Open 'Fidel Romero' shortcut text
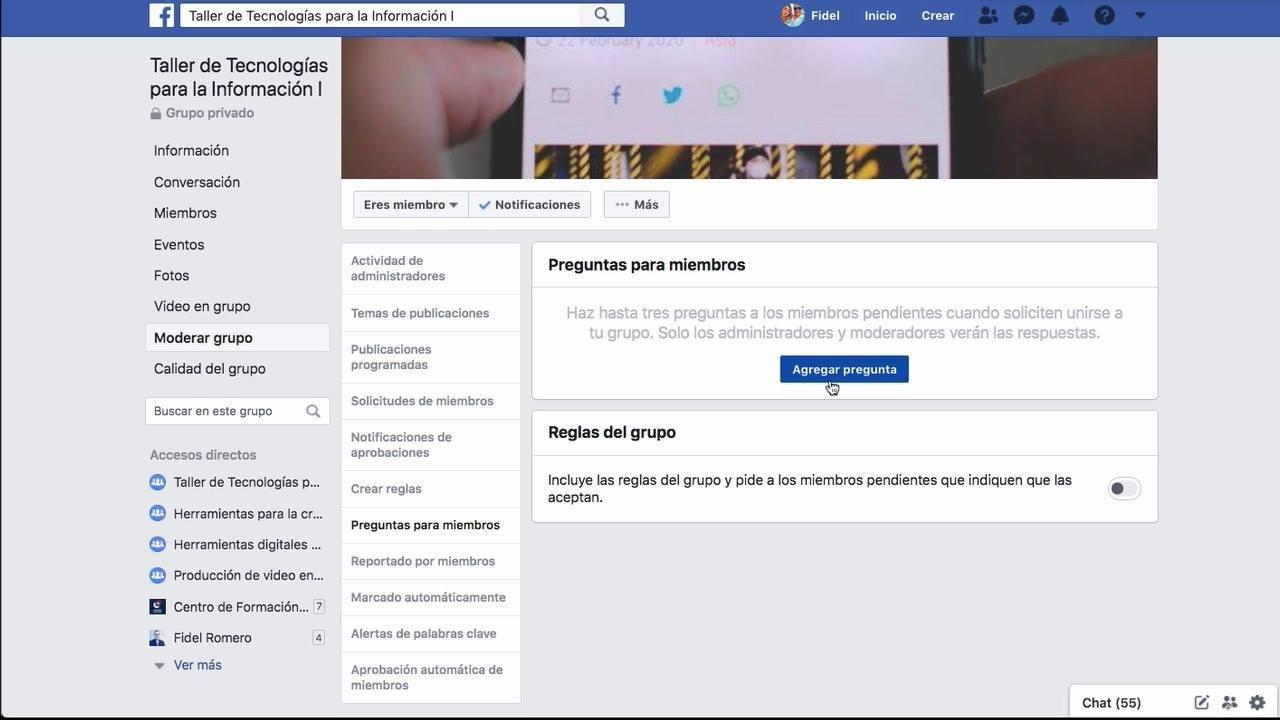This screenshot has width=1280, height=720. click(x=213, y=638)
